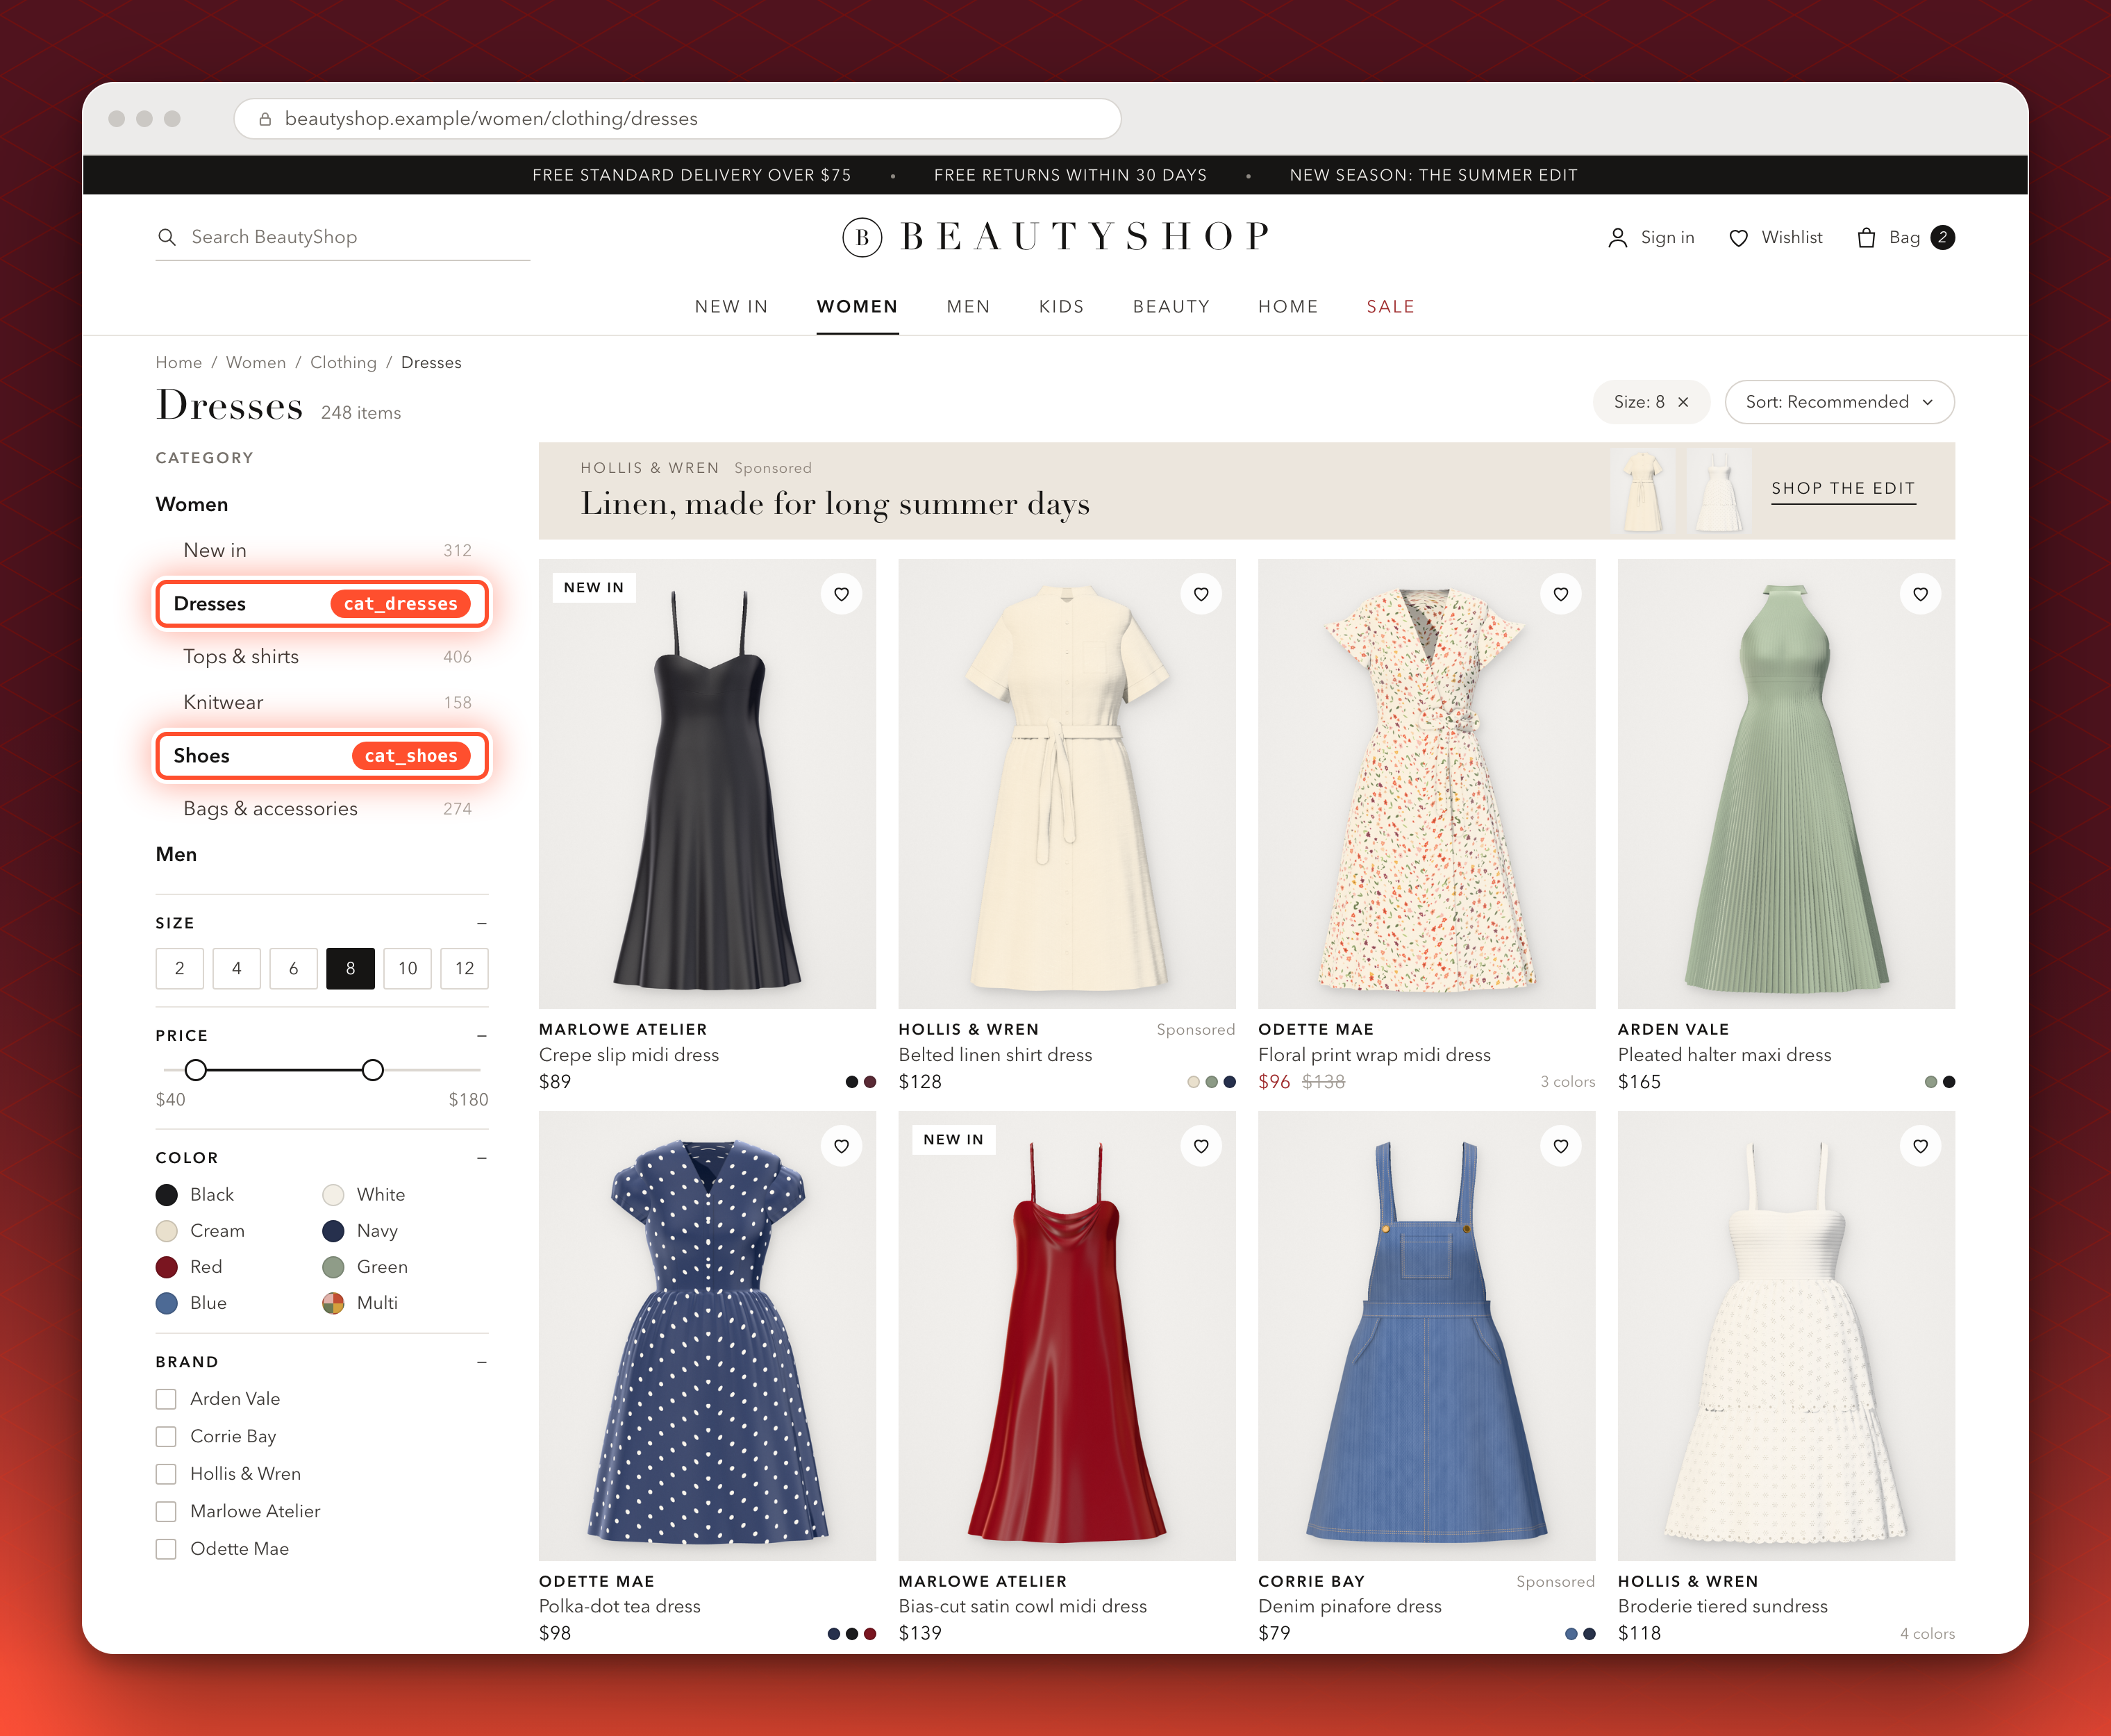Favorite the Crepe slip midi dress

(x=842, y=594)
